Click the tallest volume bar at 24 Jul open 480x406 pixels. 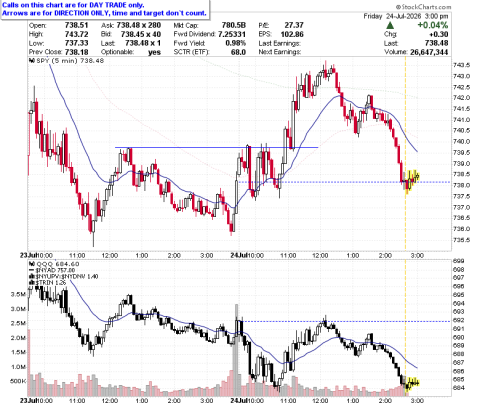pos(237,350)
